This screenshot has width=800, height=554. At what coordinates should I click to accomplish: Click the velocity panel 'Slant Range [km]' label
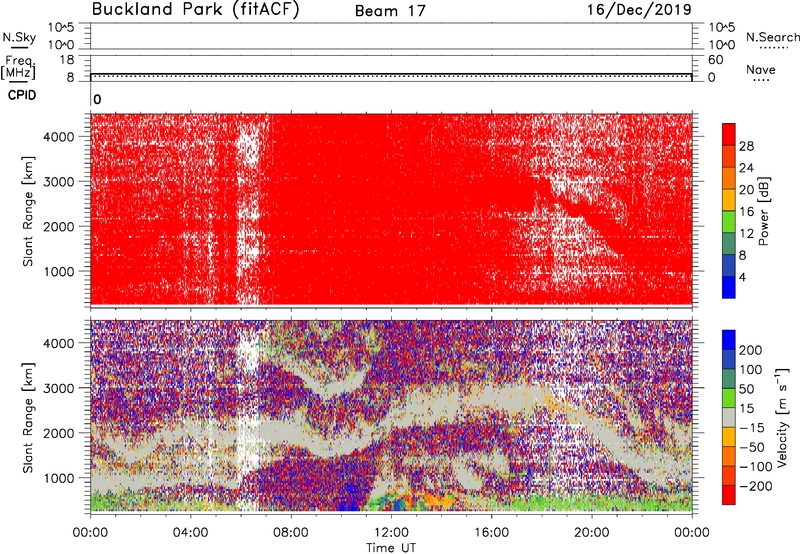28,417
